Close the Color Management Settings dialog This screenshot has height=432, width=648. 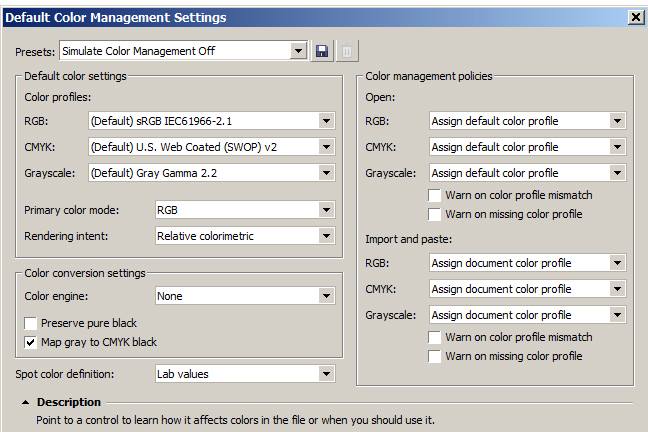[635, 17]
